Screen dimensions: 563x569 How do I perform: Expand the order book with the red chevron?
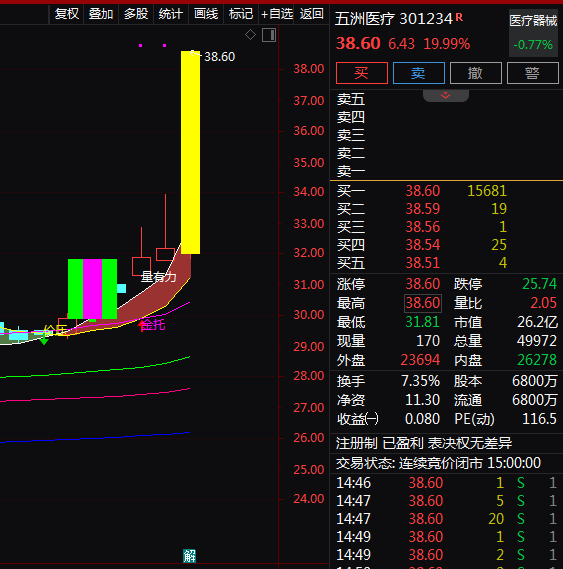coord(446,96)
